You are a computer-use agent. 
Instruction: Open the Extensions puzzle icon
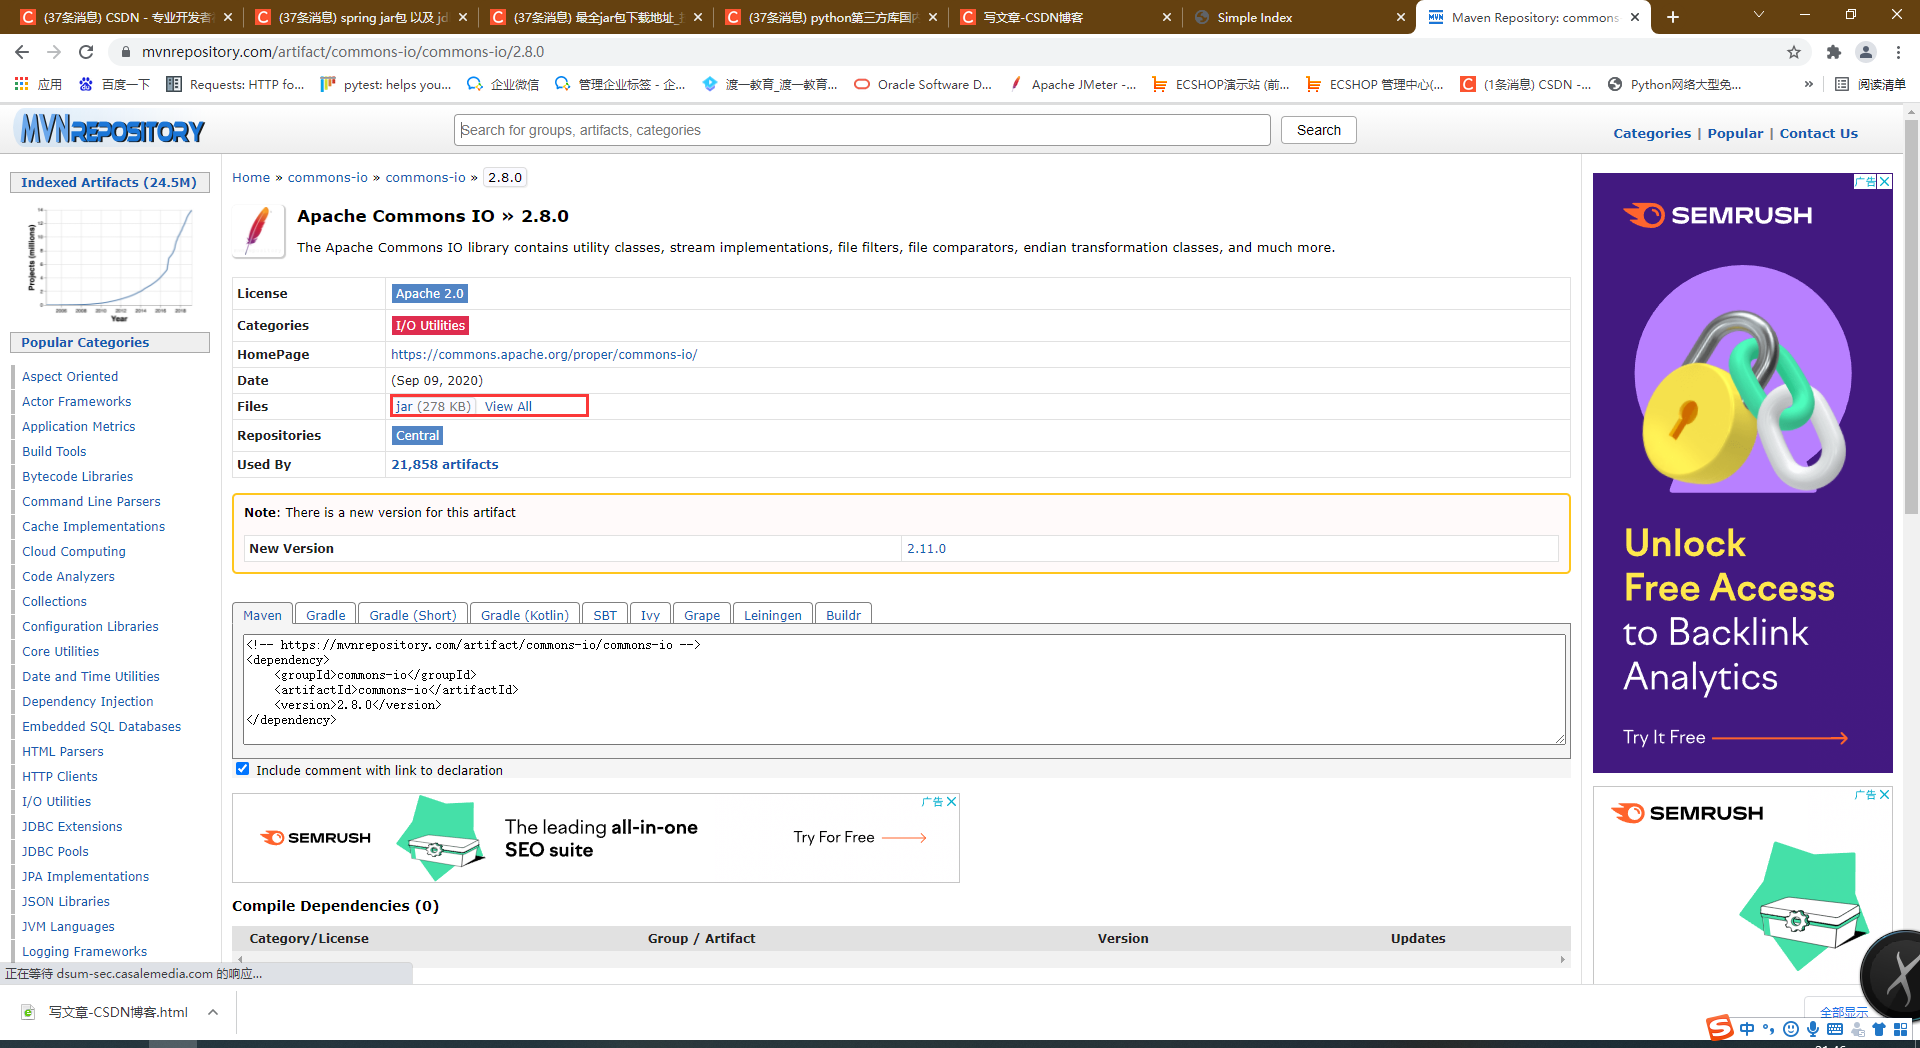coord(1833,52)
